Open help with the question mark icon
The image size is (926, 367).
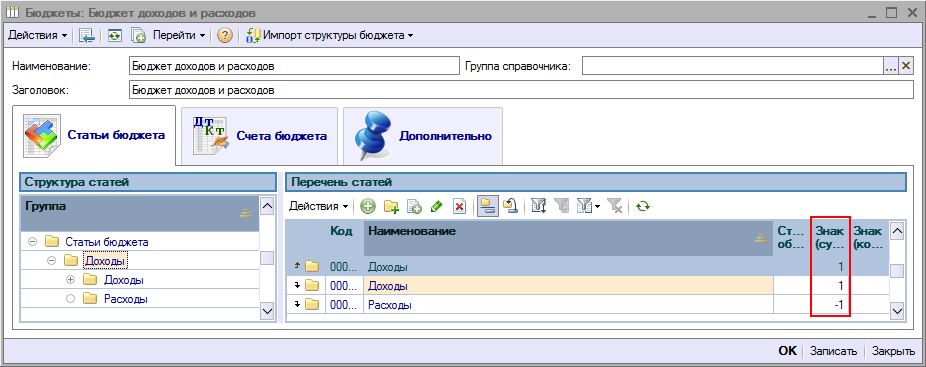tap(224, 35)
